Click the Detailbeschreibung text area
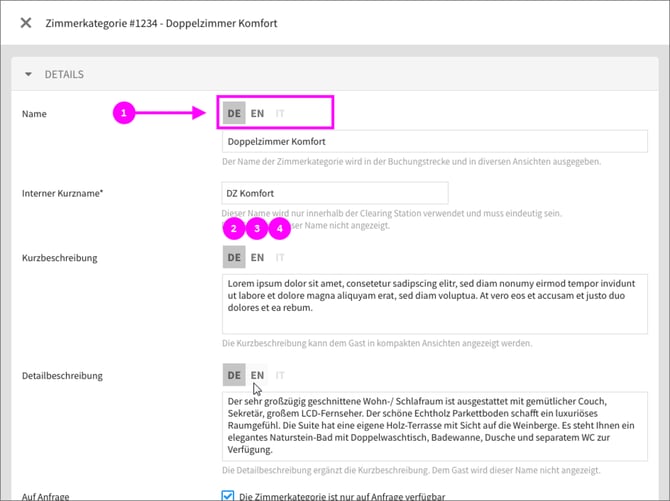This screenshot has width=670, height=501. (434, 425)
